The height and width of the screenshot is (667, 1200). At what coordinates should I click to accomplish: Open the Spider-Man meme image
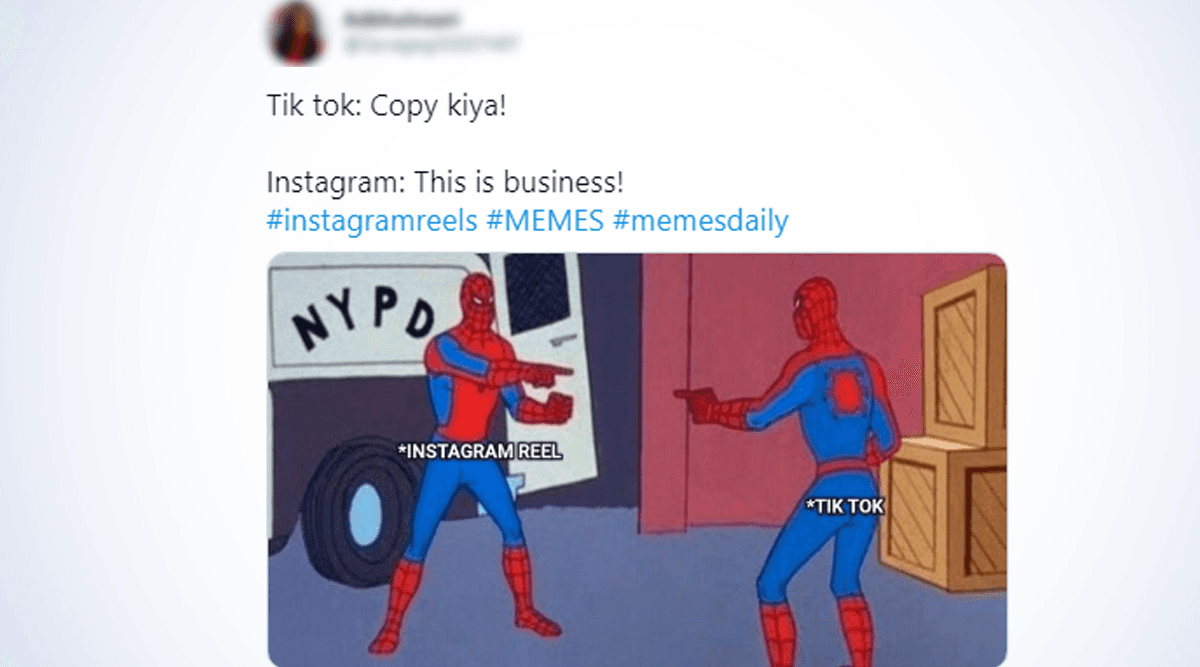pos(637,459)
